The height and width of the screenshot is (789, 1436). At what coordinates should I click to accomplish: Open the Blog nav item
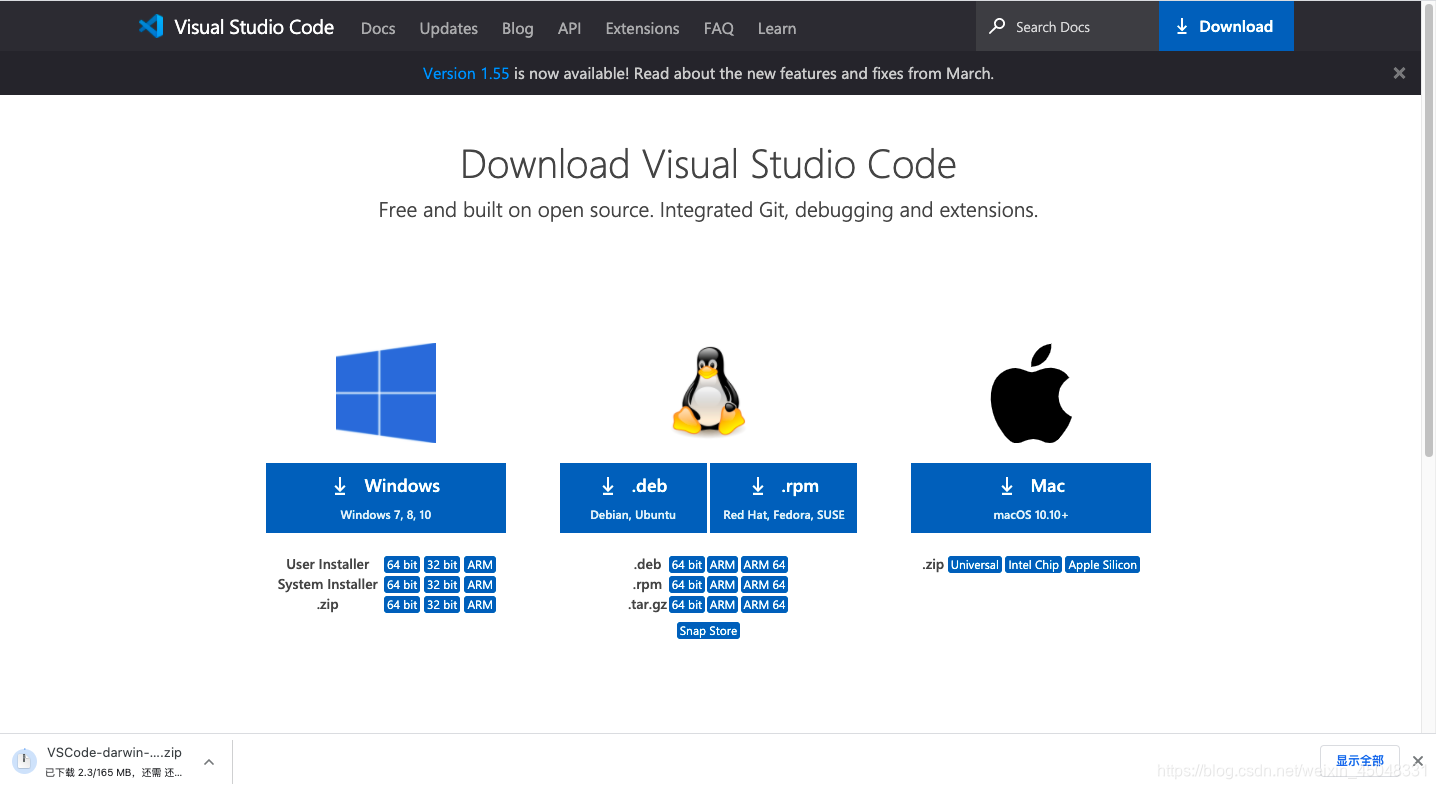518,28
